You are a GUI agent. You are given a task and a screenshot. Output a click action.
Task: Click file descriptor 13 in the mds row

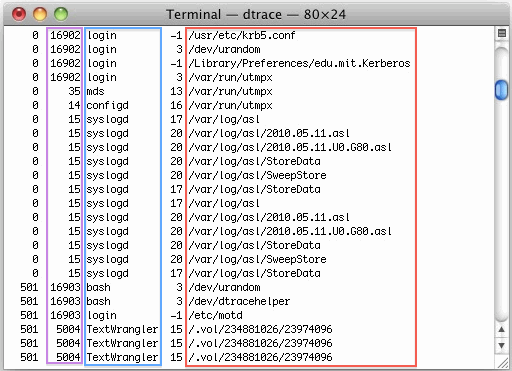pyautogui.click(x=176, y=91)
